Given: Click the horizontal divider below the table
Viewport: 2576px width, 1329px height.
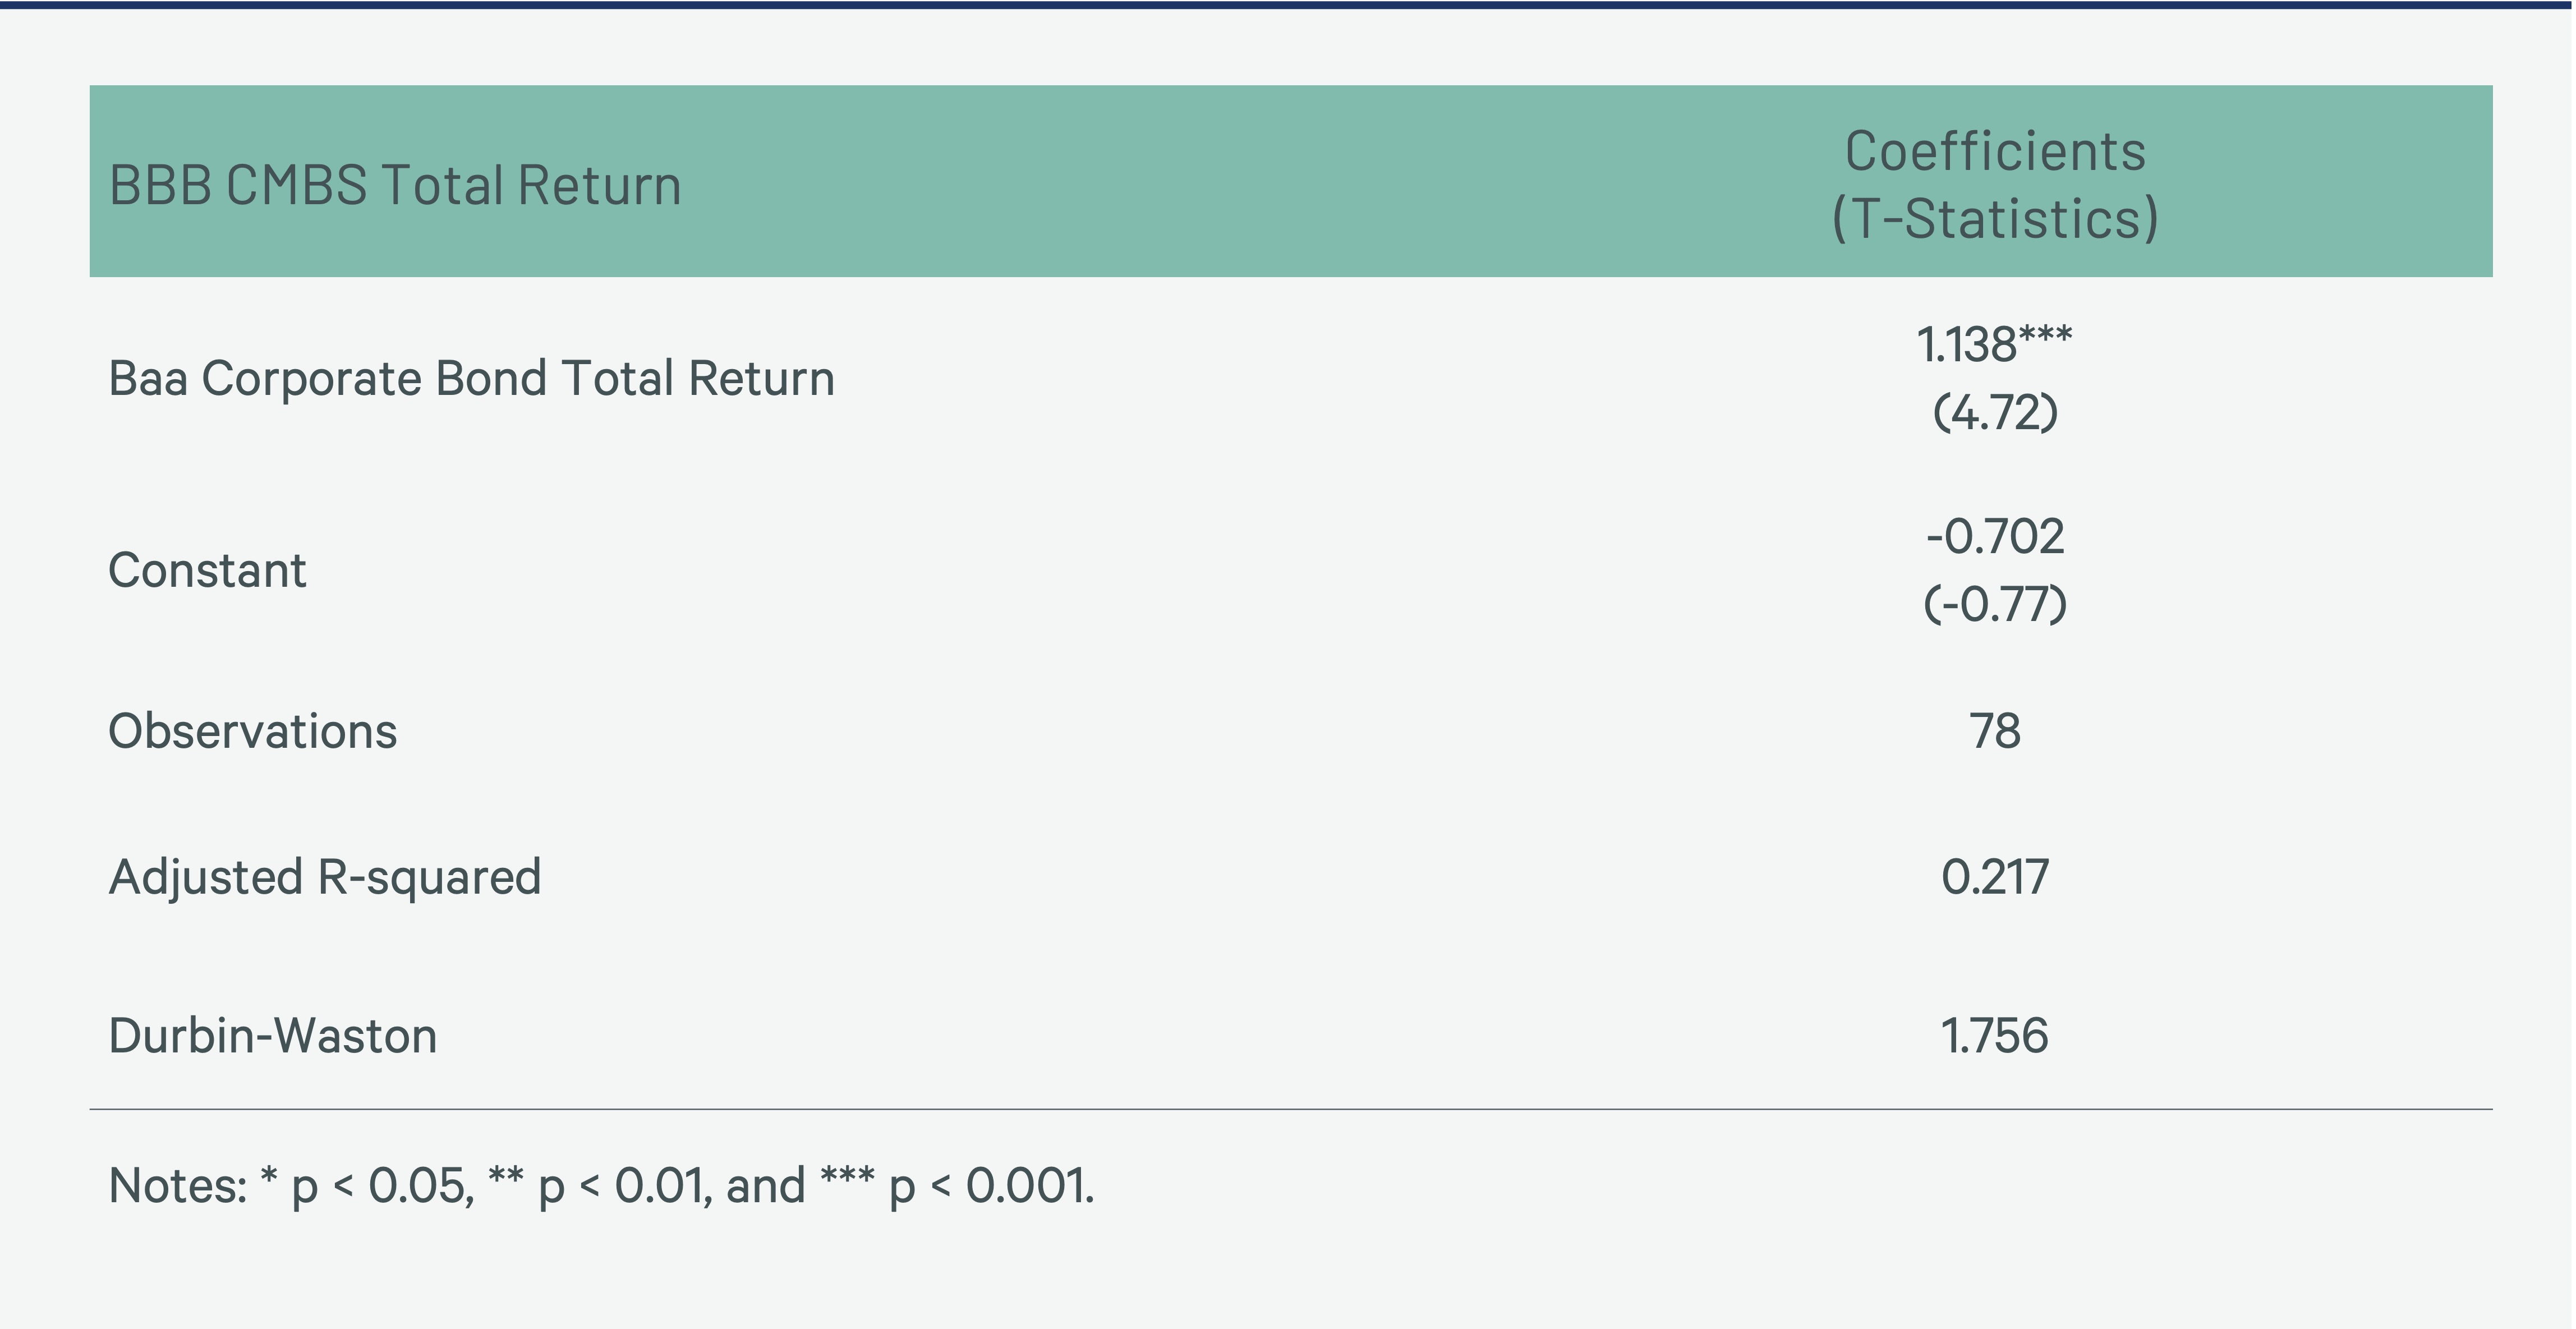Looking at the screenshot, I should 1291,1109.
